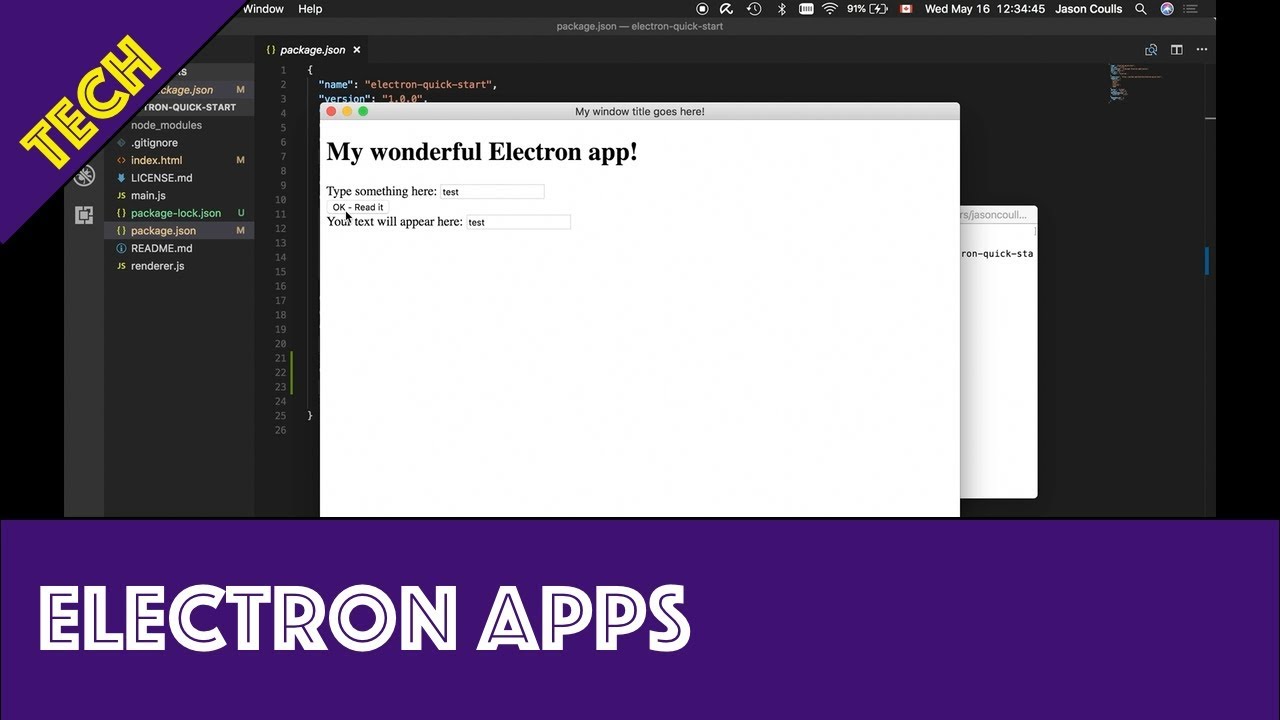
Task: Open .gitignore in the explorer
Action: 179,143
